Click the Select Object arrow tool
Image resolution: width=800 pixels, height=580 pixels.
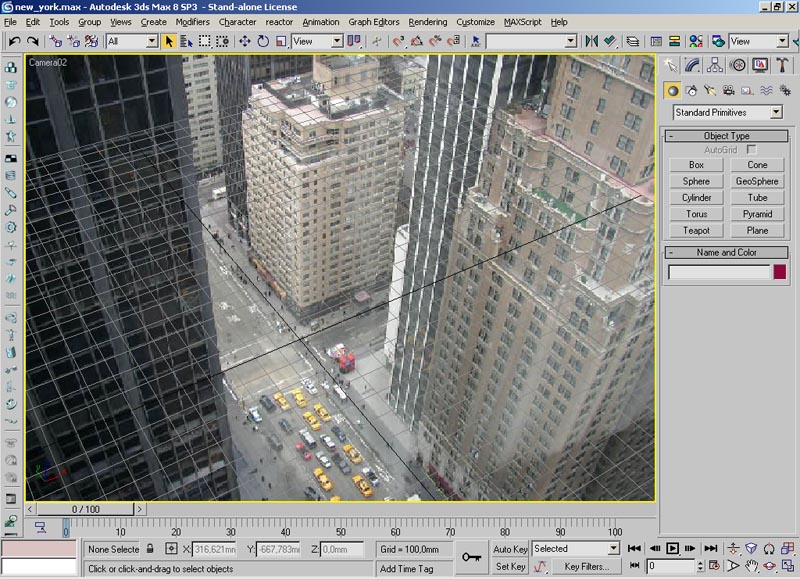pos(169,41)
